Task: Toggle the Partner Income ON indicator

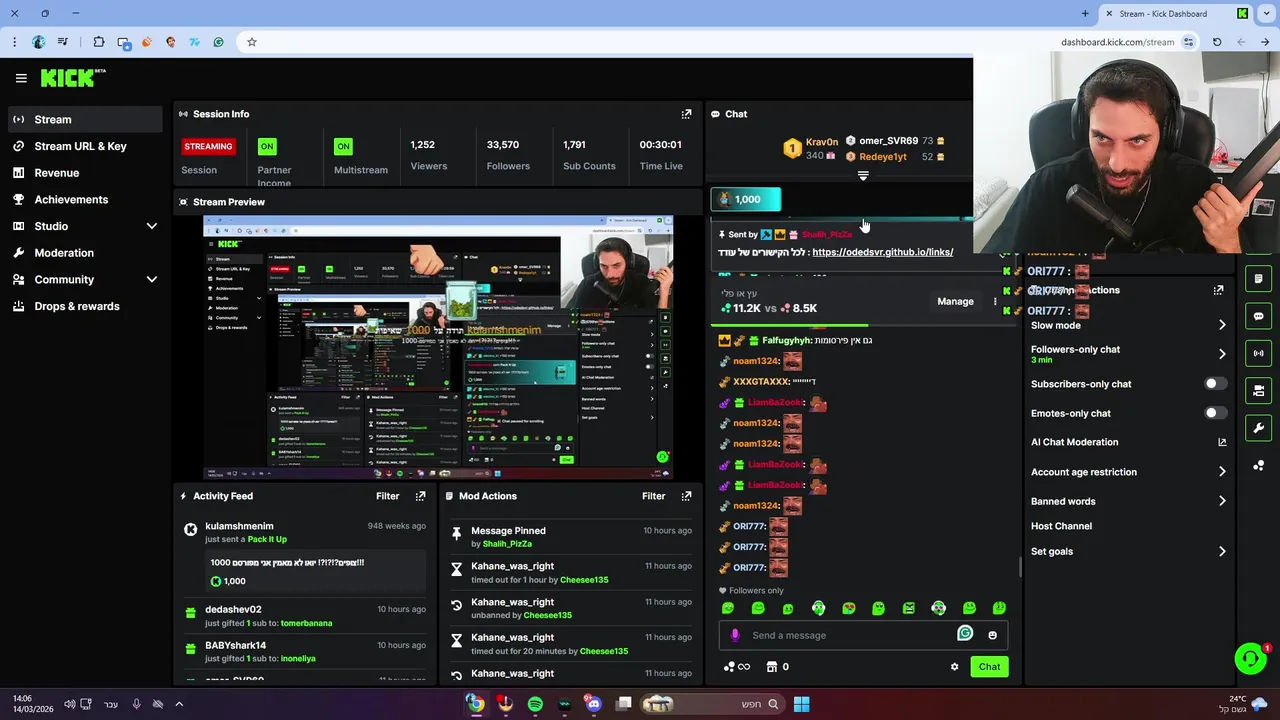Action: pyautogui.click(x=267, y=146)
